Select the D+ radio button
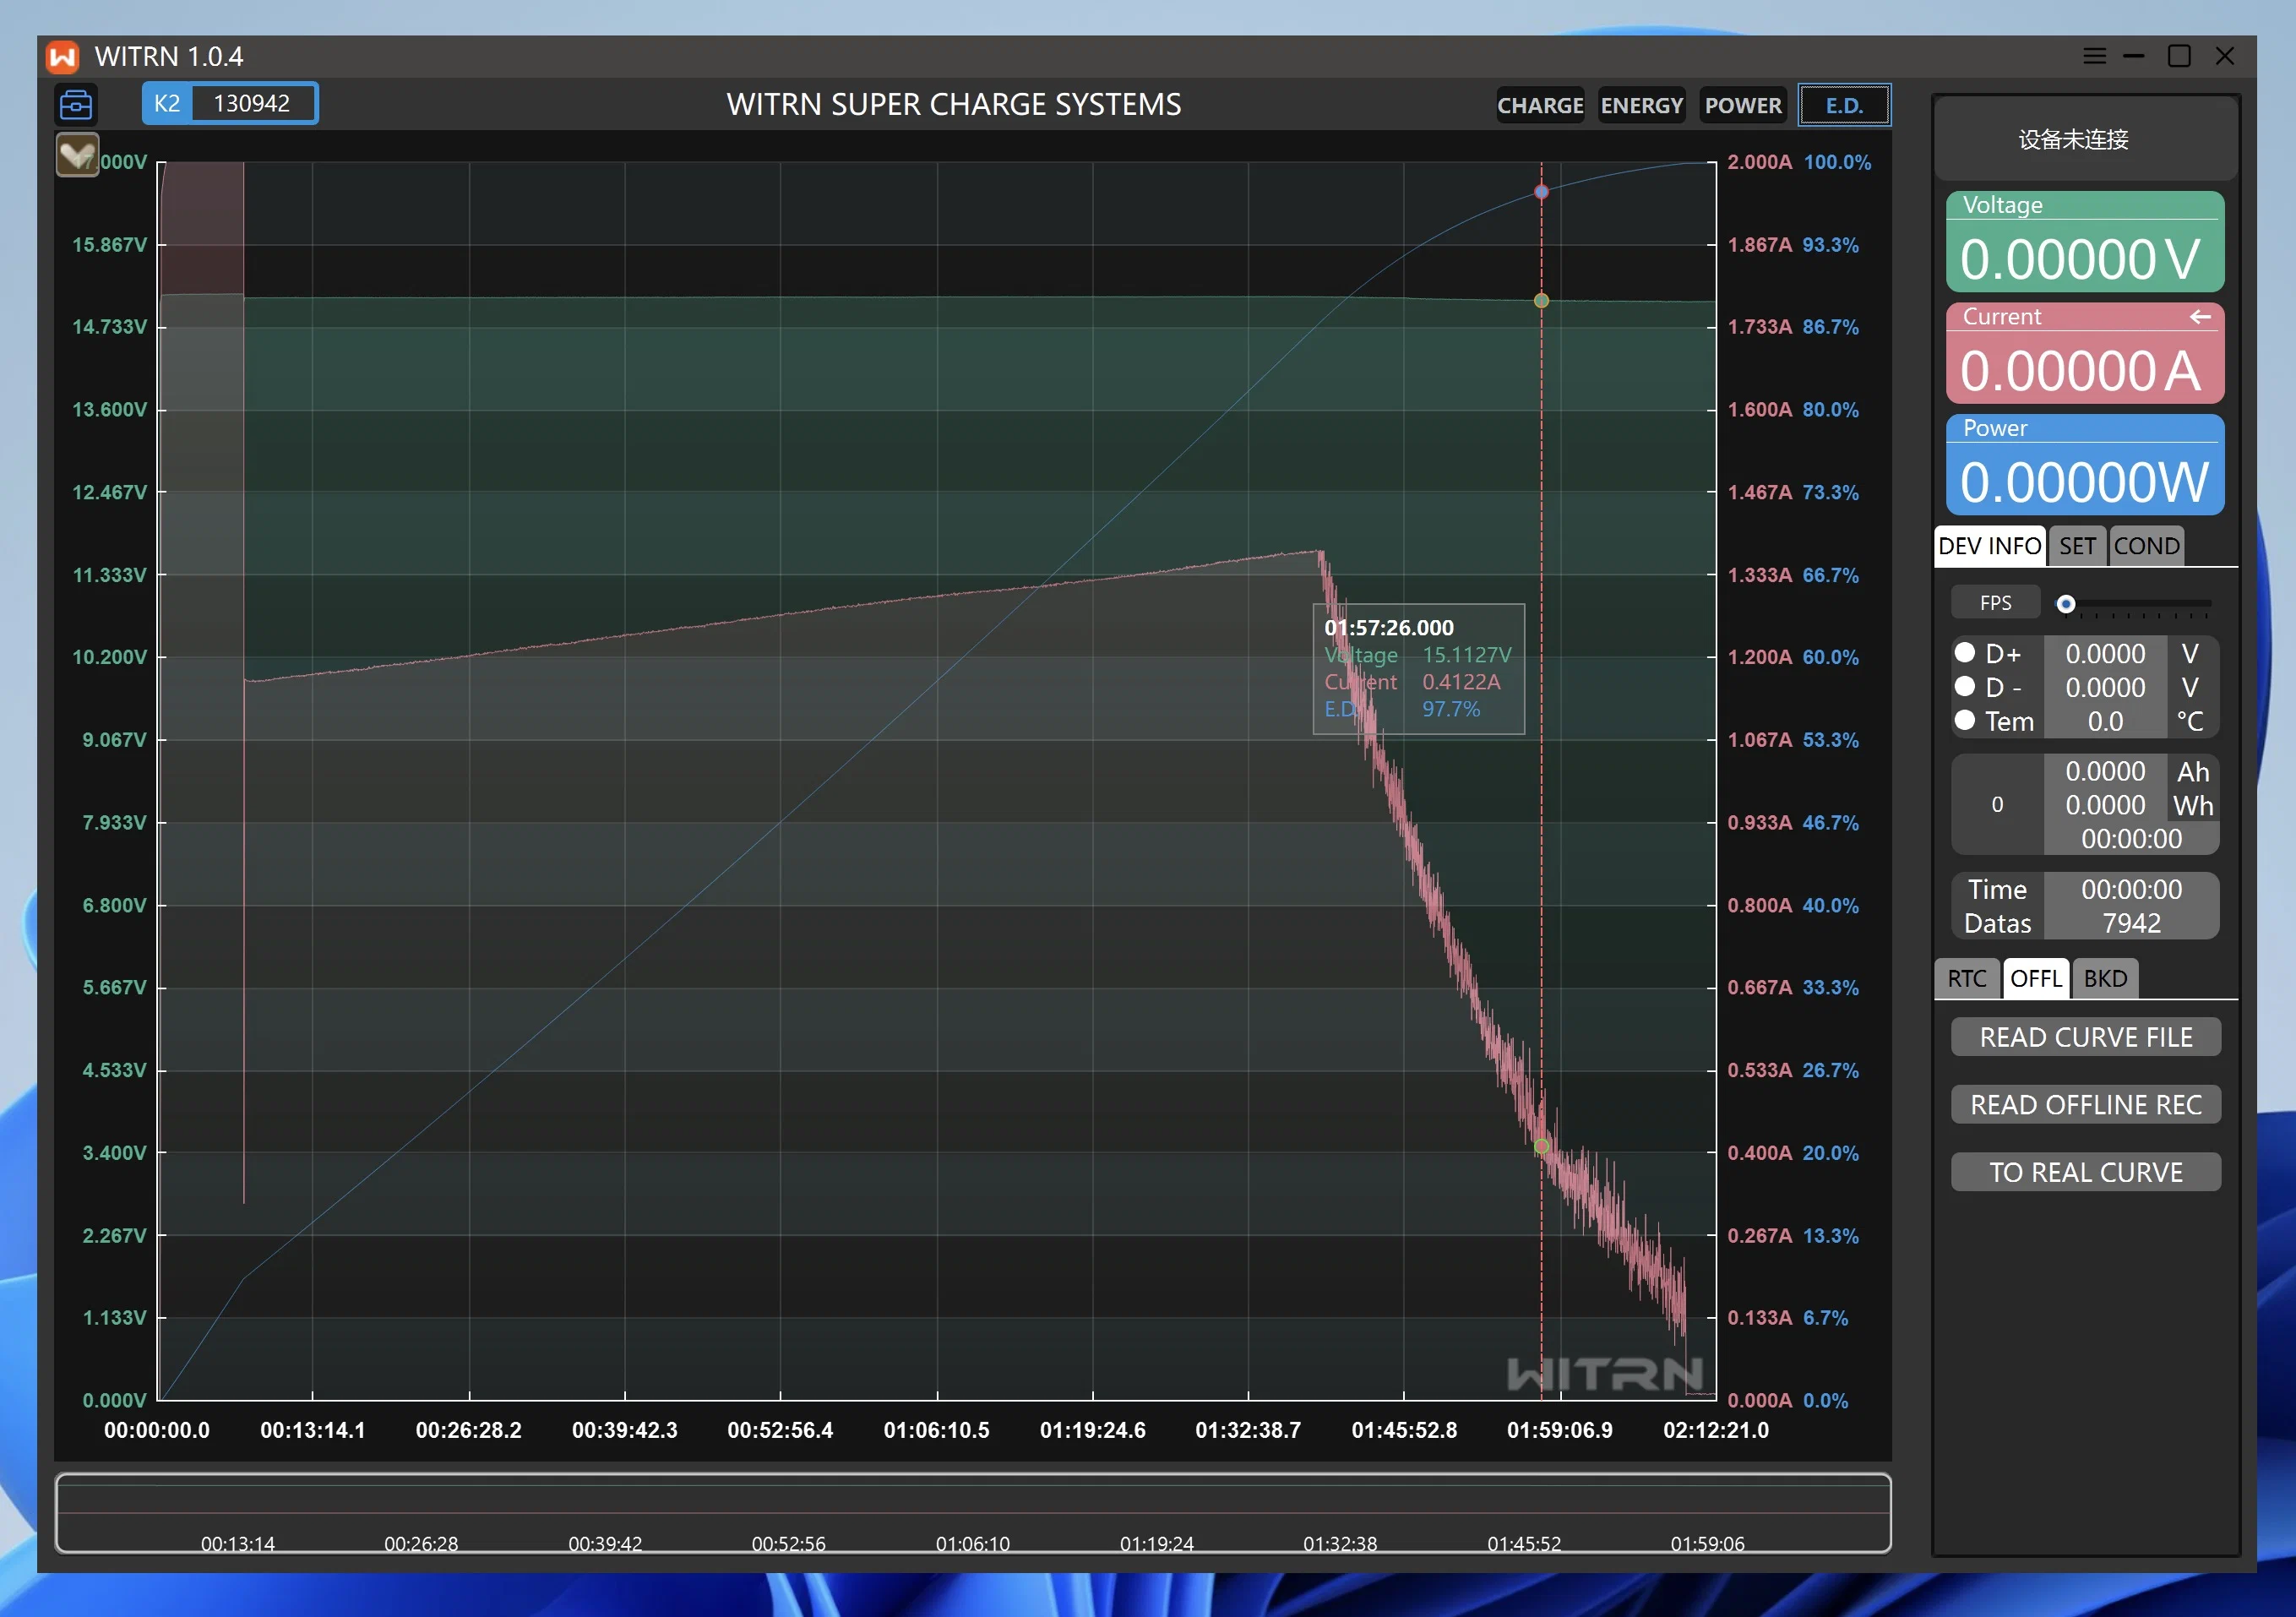This screenshot has height=1617, width=2296. click(1965, 653)
